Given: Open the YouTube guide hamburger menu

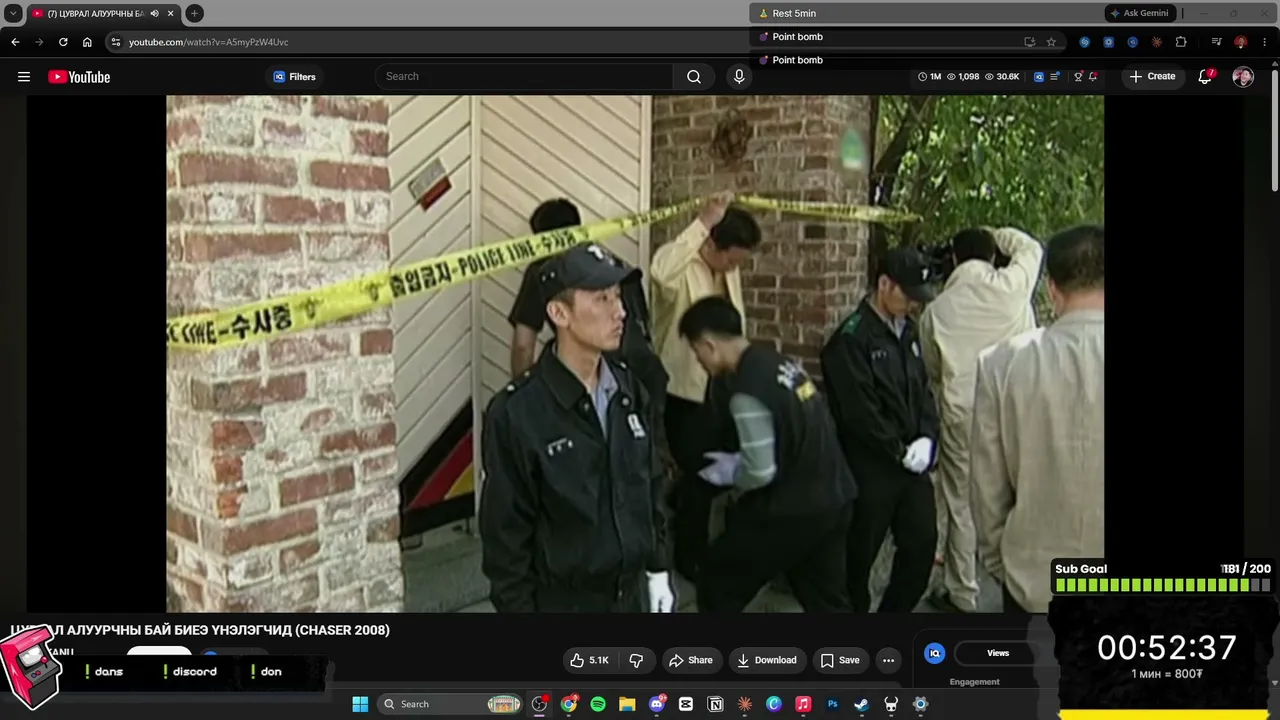Looking at the screenshot, I should pos(24,77).
